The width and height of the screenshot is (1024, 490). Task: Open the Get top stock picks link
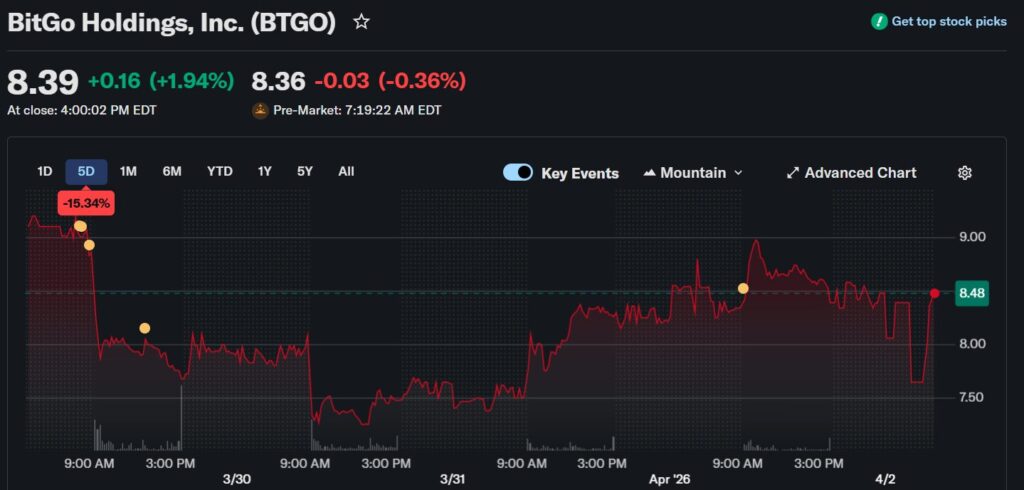[x=949, y=21]
